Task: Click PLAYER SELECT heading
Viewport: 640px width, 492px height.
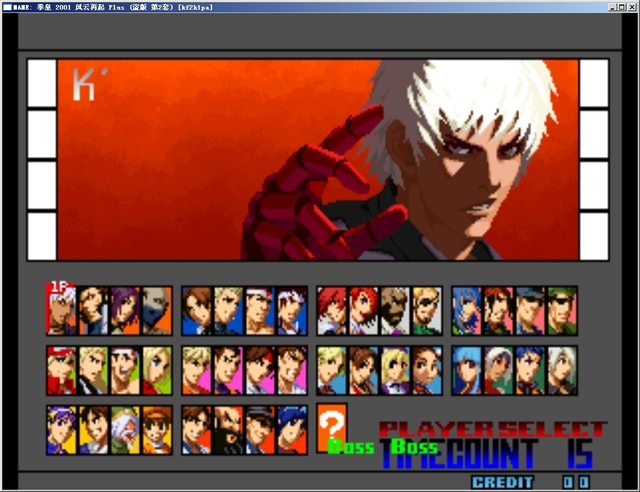Action: pyautogui.click(x=493, y=429)
